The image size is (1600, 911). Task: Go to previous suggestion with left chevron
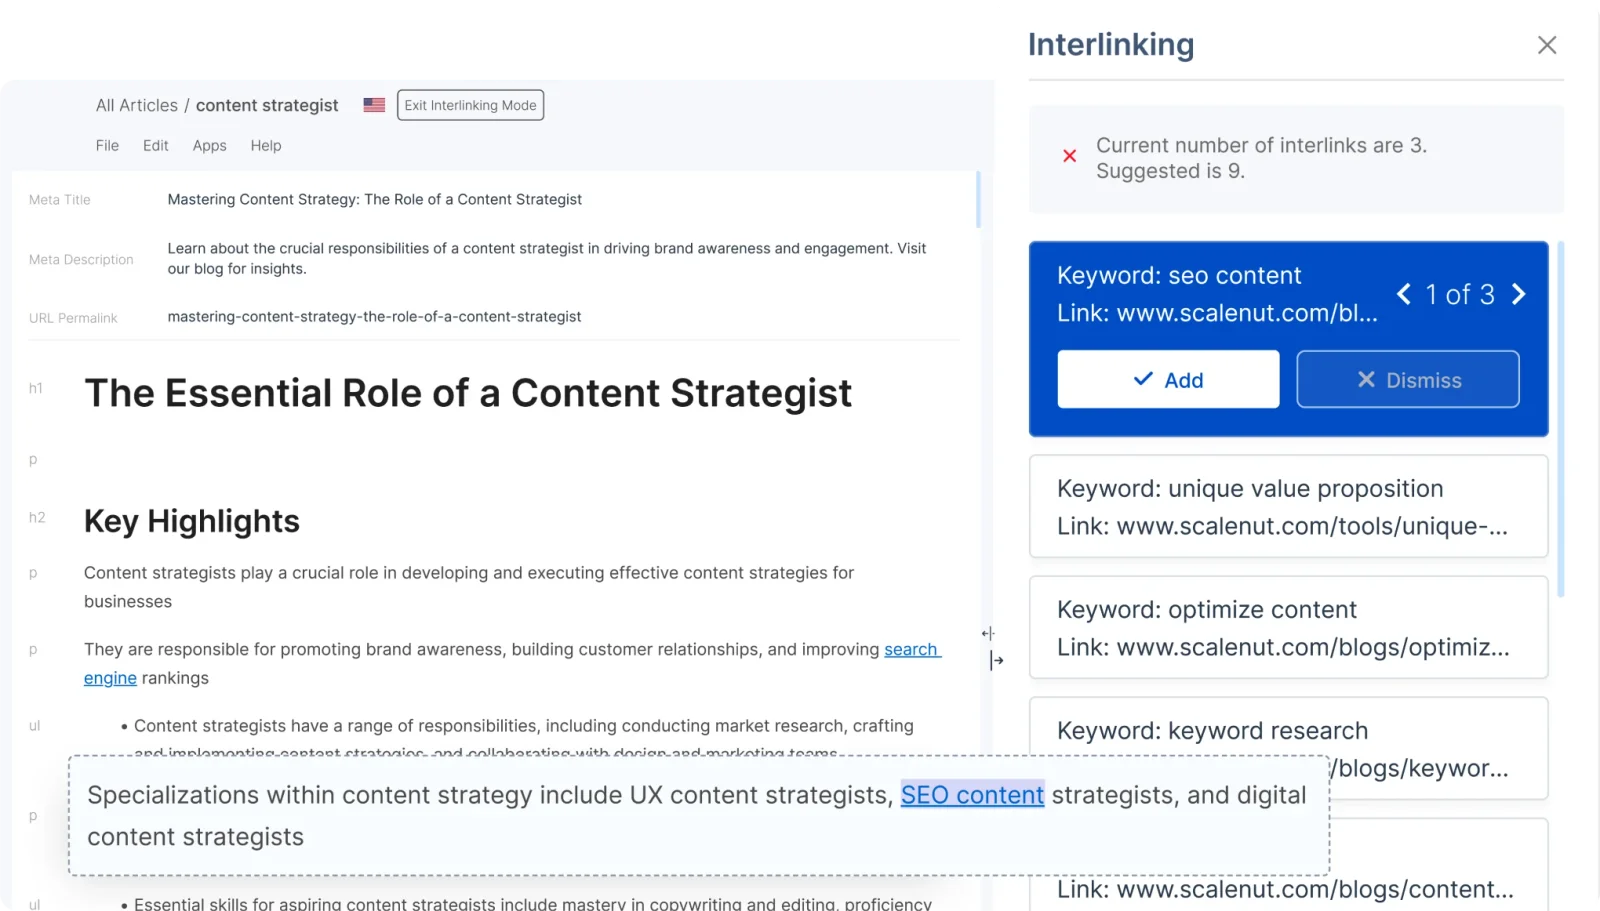pos(1404,294)
